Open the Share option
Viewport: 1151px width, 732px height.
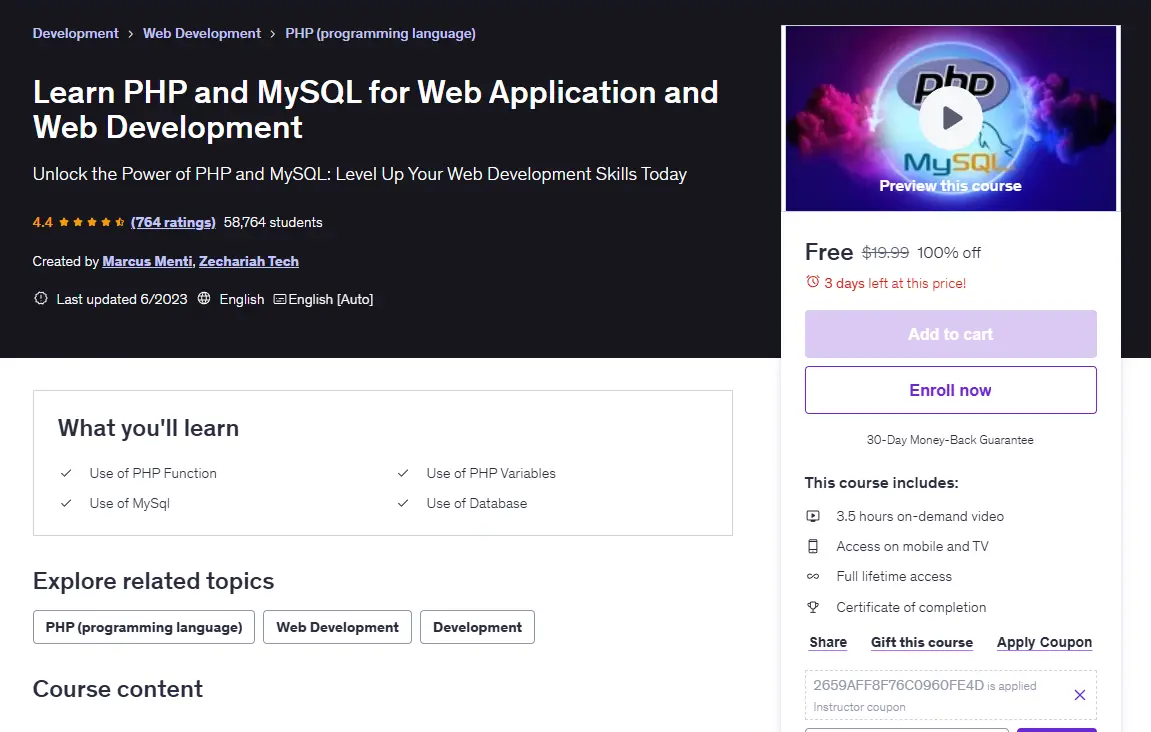(828, 642)
